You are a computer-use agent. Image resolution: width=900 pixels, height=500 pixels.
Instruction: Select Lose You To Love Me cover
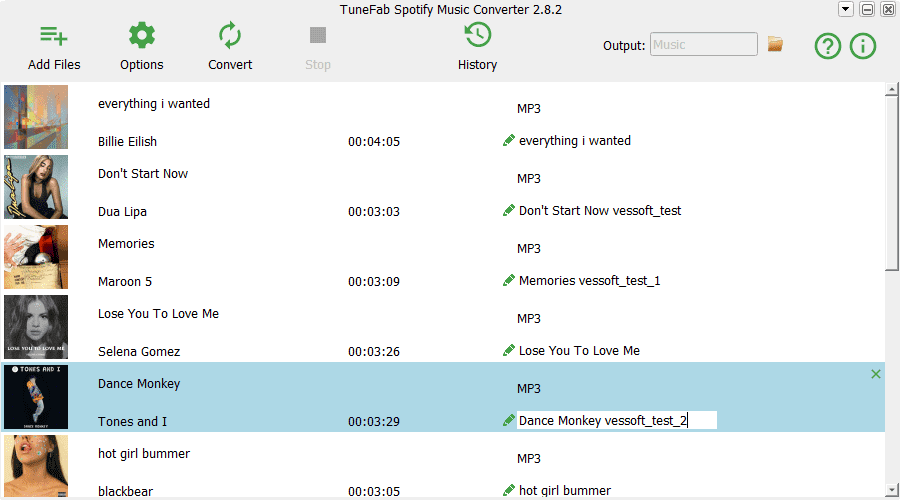point(36,327)
